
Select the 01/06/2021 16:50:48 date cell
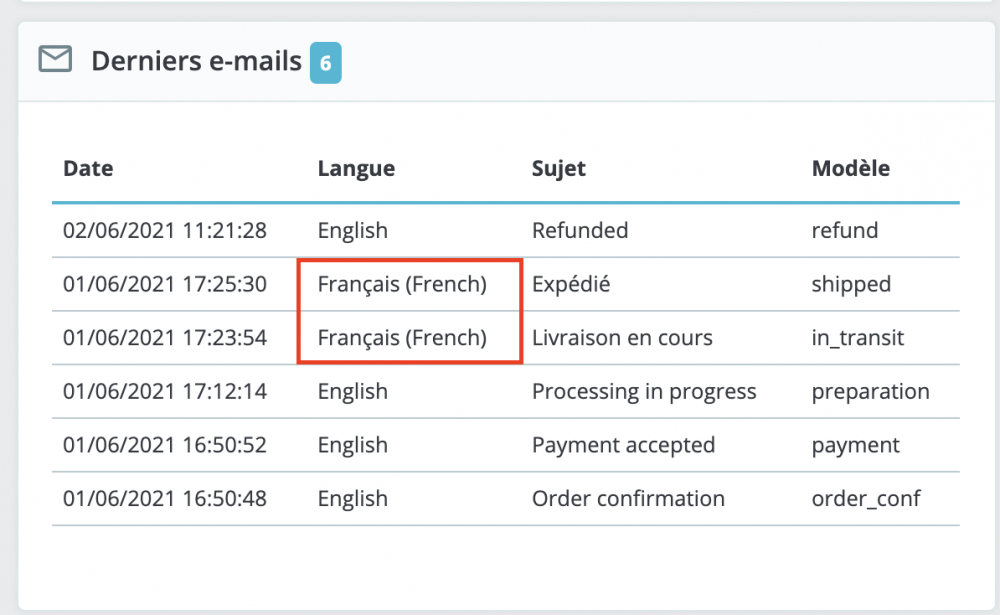[x=165, y=498]
